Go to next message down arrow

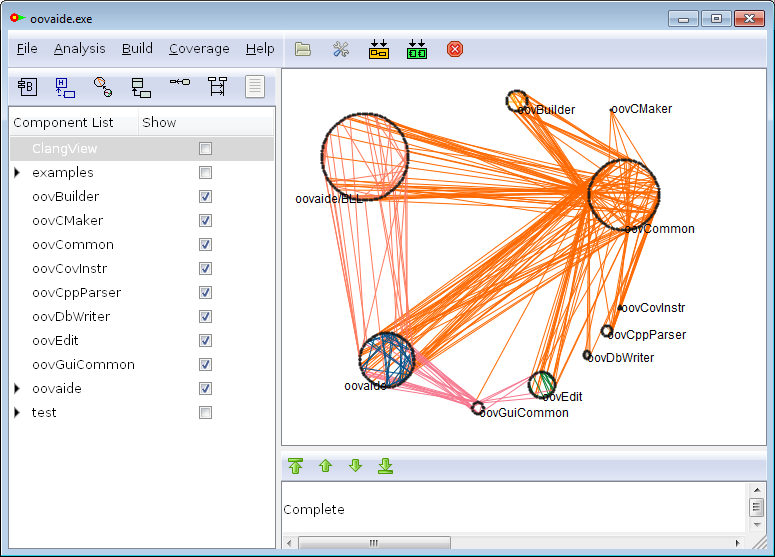[x=355, y=466]
